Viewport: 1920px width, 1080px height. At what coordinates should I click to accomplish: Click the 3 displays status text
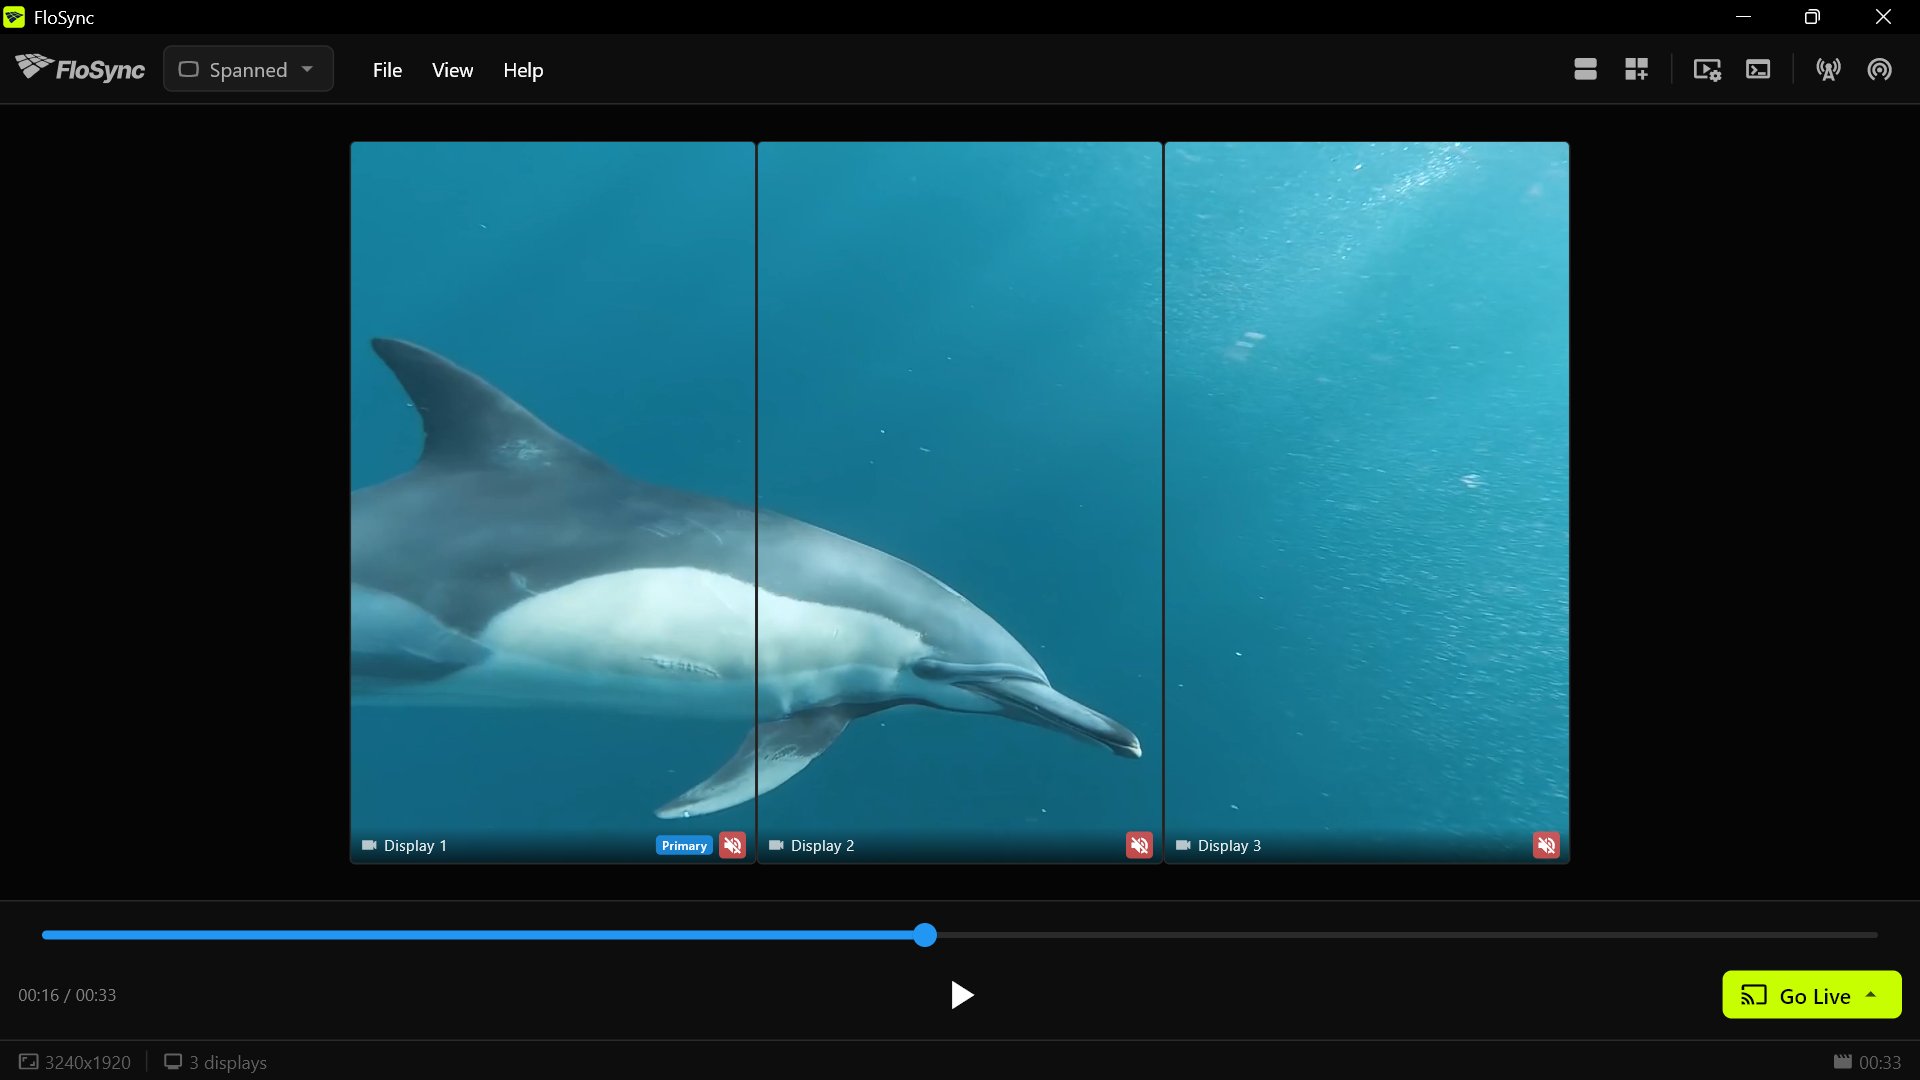pos(228,1062)
